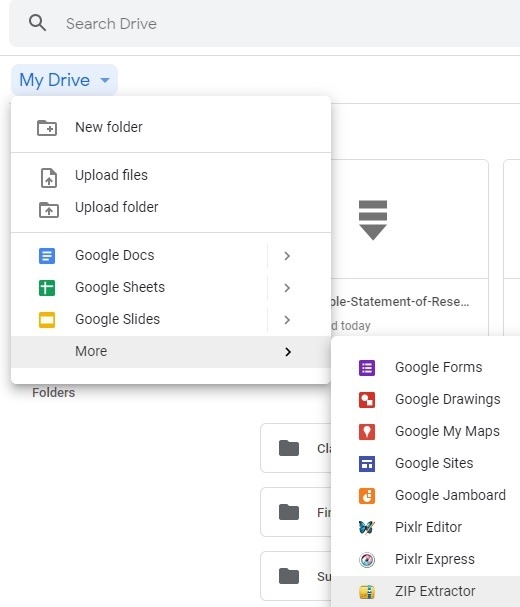The width and height of the screenshot is (520, 607).
Task: Select ZIP Extractor from the submenu
Action: [x=426, y=592]
